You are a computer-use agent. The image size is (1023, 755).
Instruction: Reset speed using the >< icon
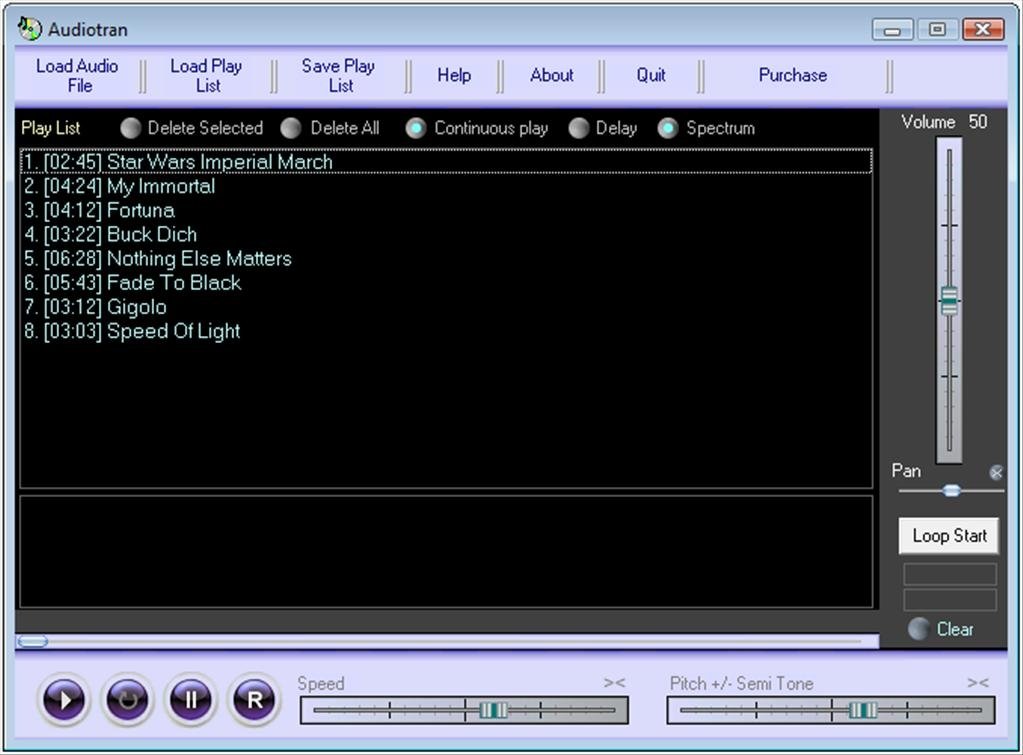point(614,683)
